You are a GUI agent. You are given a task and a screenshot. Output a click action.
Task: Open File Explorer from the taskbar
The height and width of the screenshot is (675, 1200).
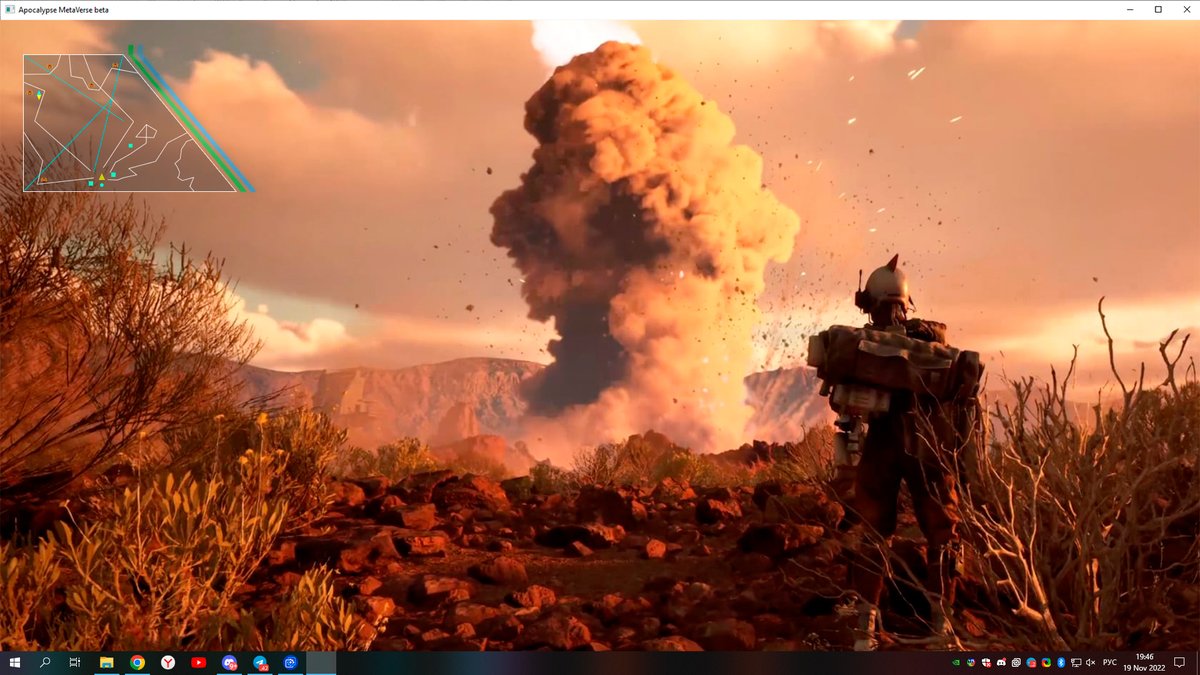tap(106, 662)
